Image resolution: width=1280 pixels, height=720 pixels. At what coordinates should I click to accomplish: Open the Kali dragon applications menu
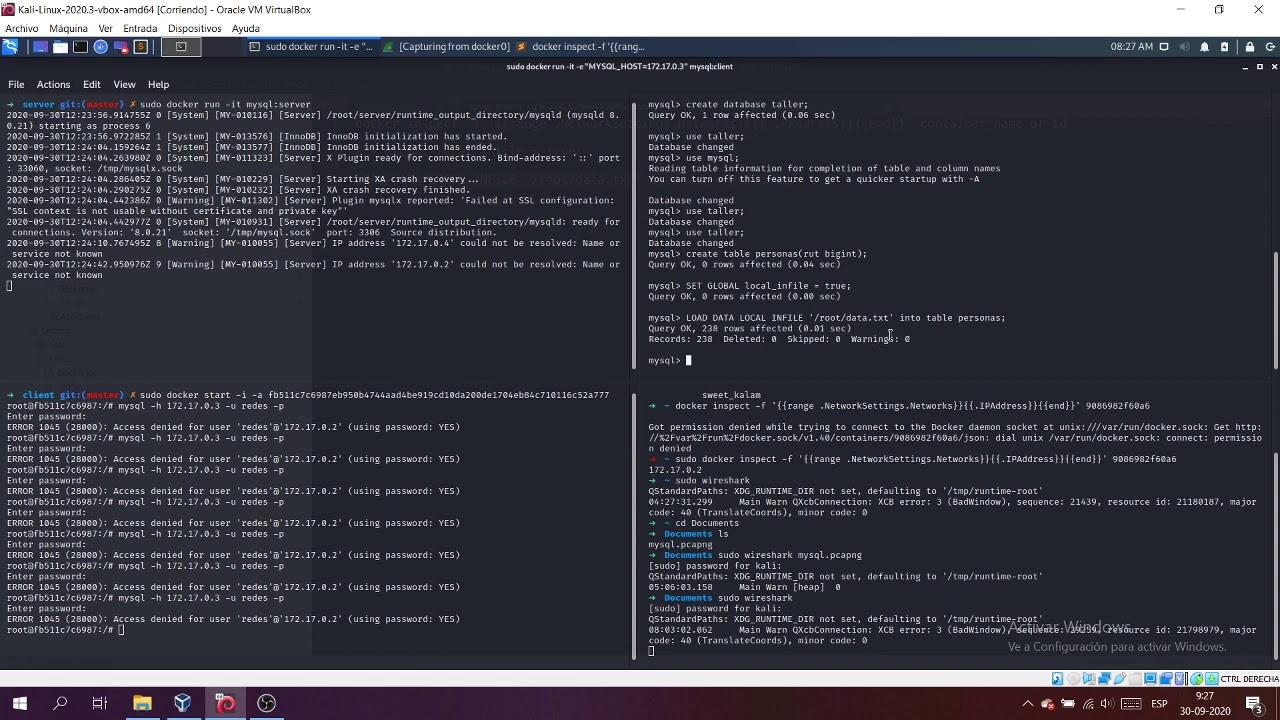click(x=10, y=47)
